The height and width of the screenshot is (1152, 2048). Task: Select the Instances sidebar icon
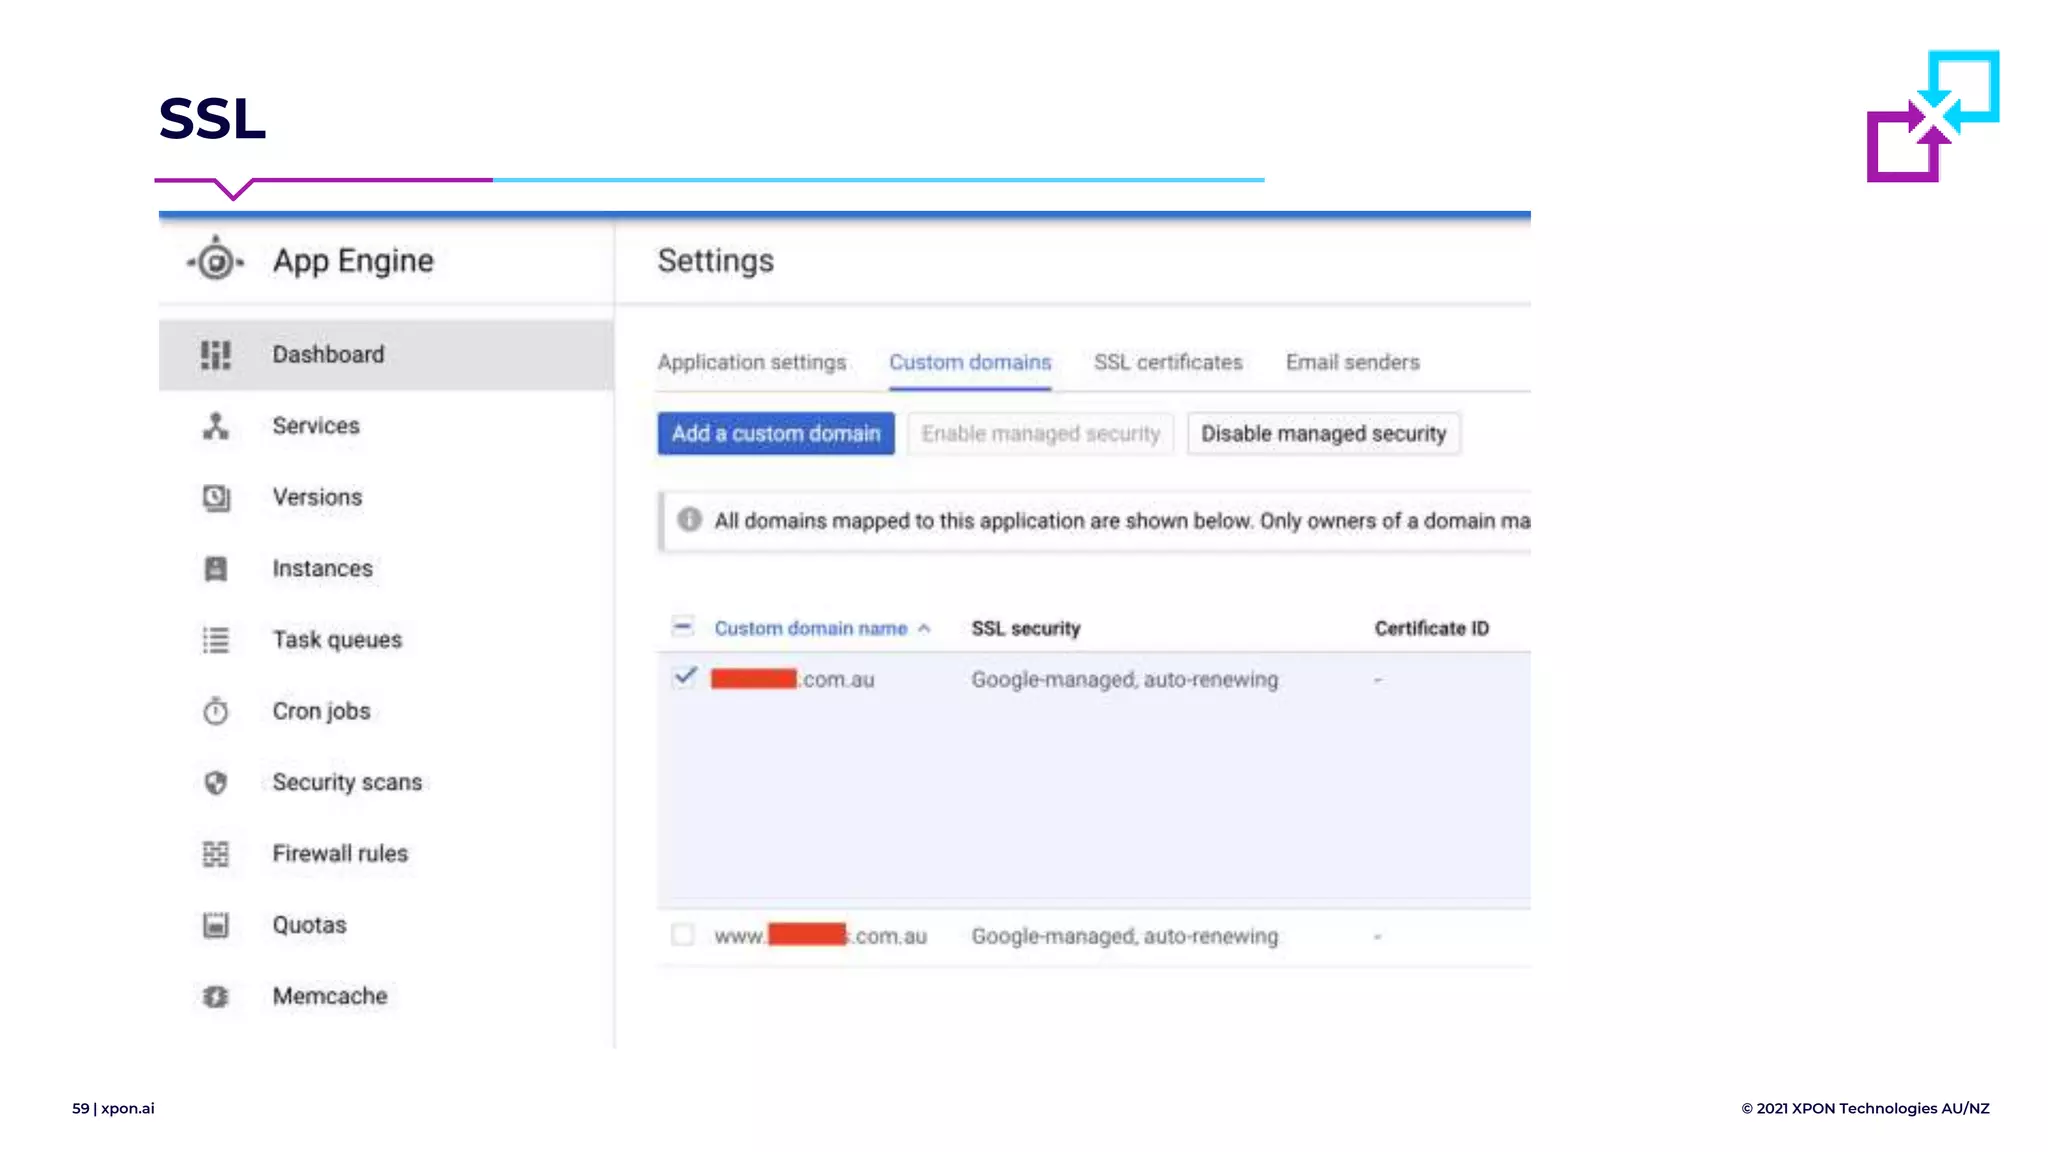point(215,569)
